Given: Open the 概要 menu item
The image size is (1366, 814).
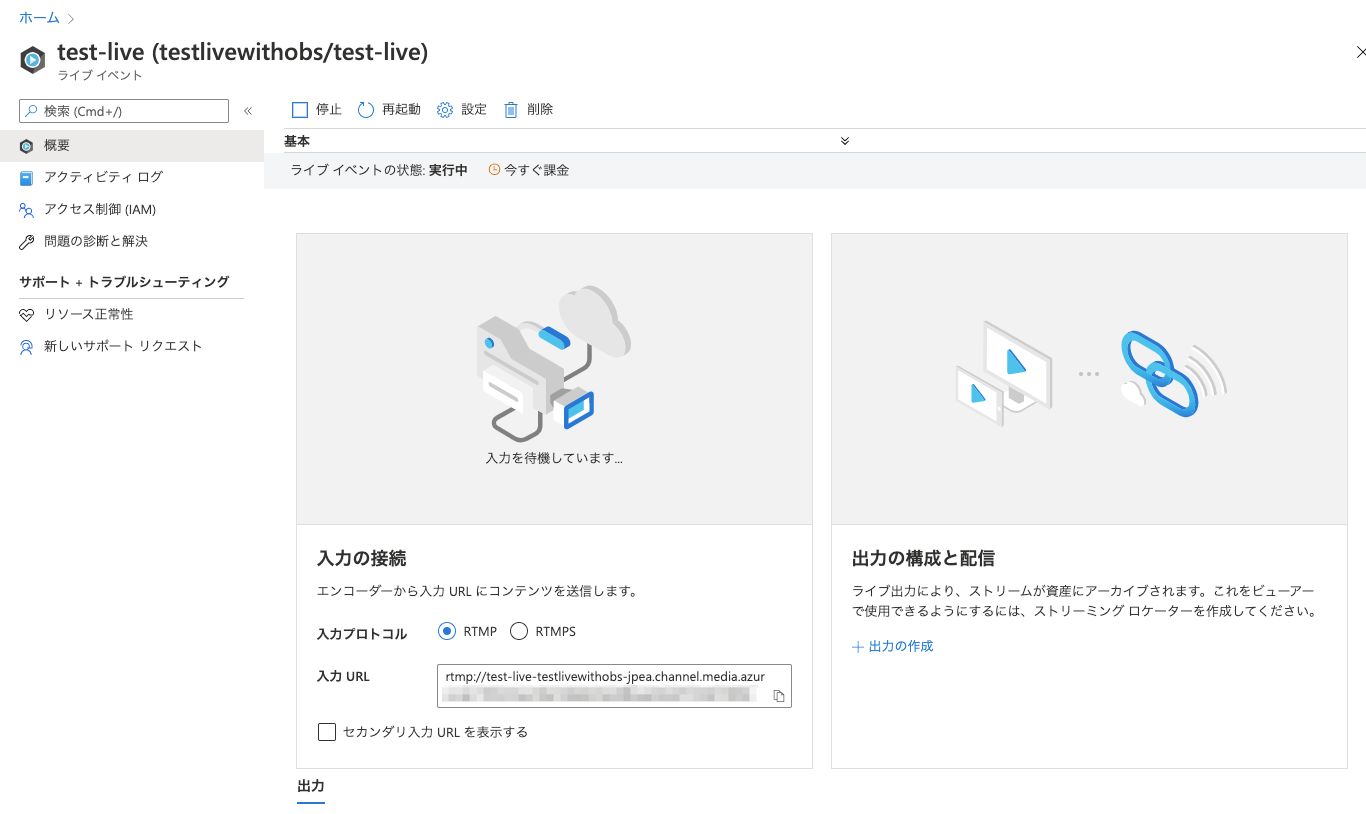Looking at the screenshot, I should click(132, 146).
